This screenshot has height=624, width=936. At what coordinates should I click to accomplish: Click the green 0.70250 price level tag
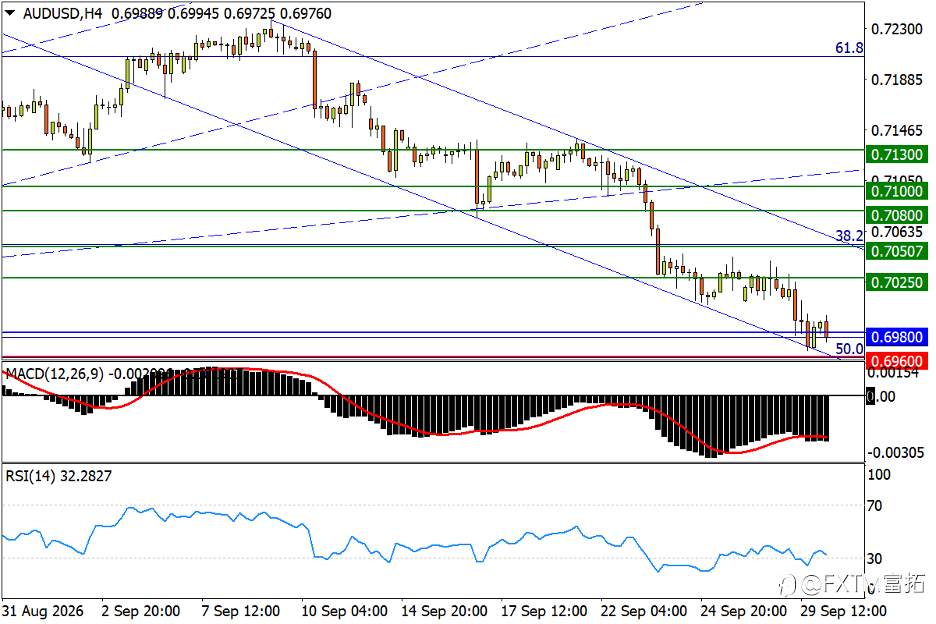(x=897, y=282)
